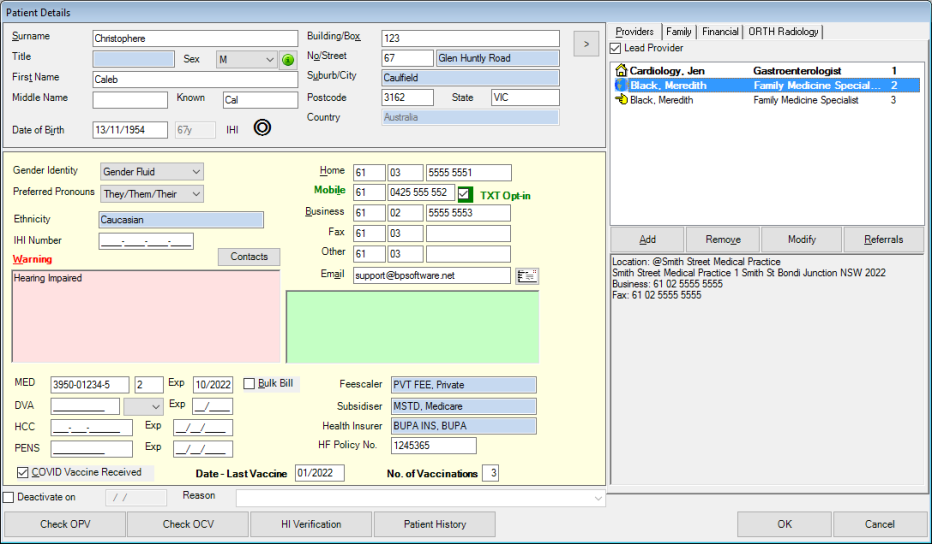Click the Business phone number field
This screenshot has height=544, width=932.
click(468, 213)
